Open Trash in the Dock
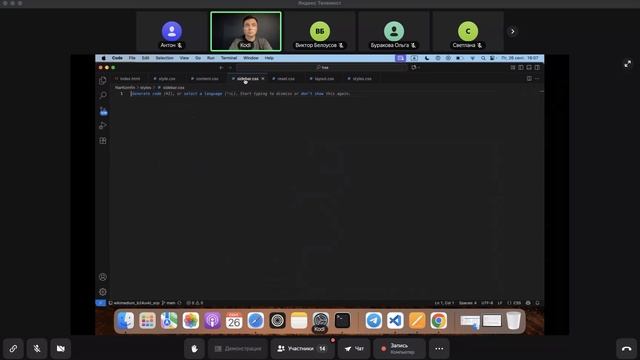The height and width of the screenshot is (360, 640). [513, 320]
